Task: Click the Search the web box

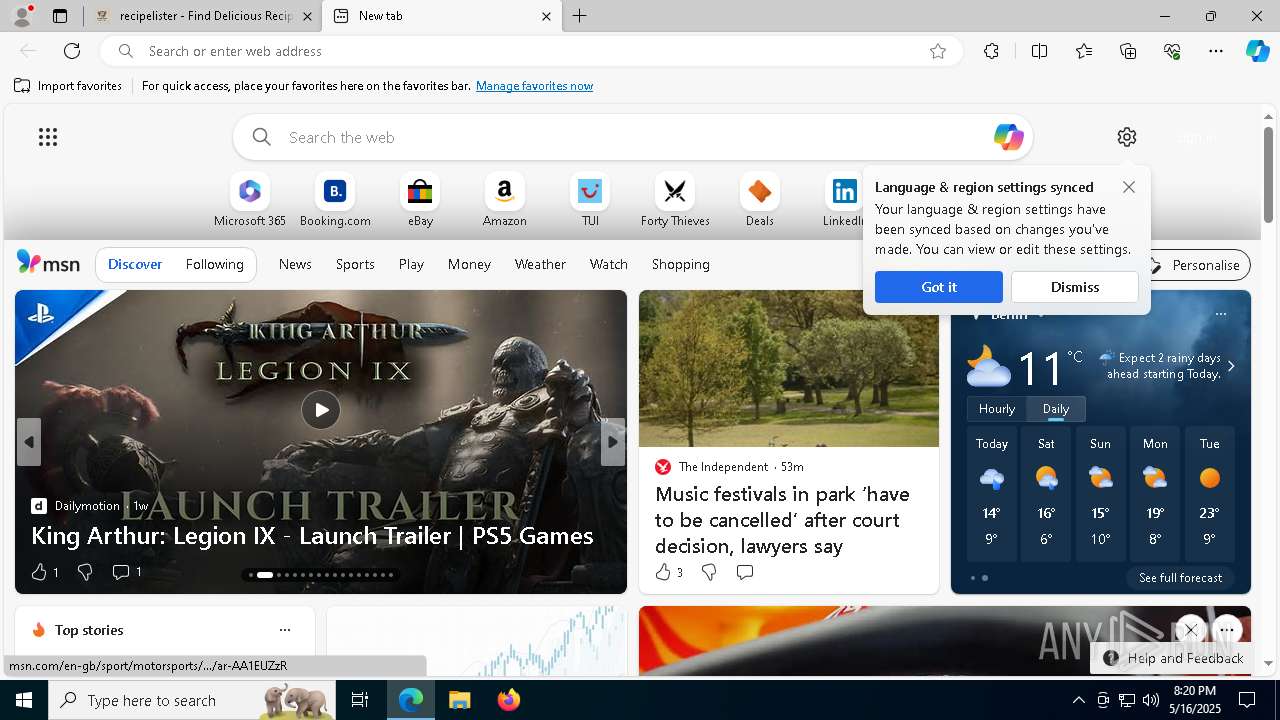Action: click(632, 137)
